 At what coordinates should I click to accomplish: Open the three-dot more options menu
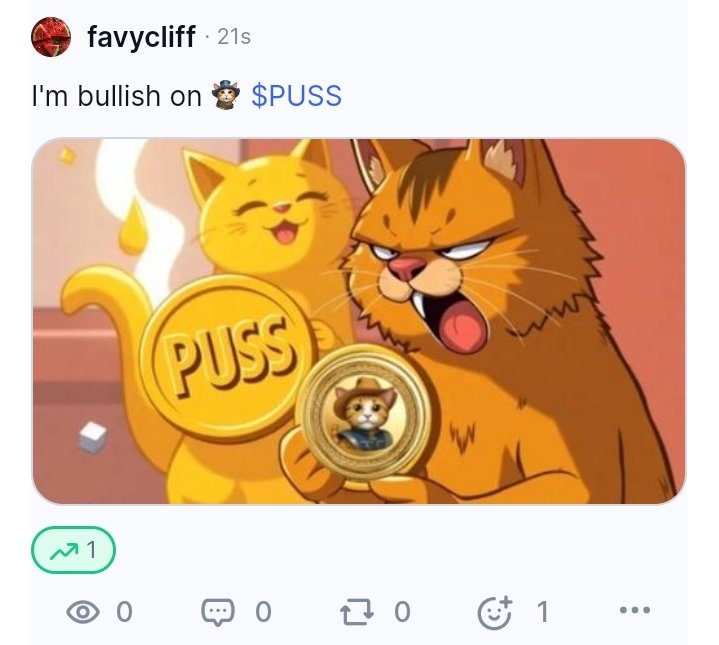tap(635, 610)
